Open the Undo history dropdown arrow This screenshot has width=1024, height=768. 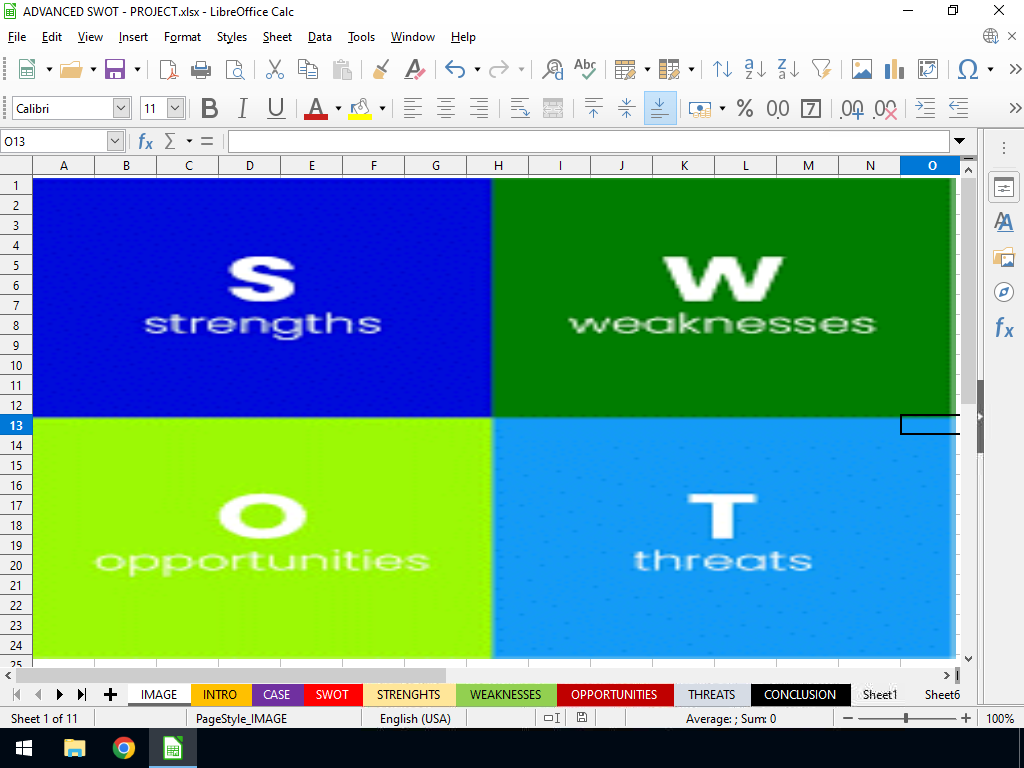point(477,69)
